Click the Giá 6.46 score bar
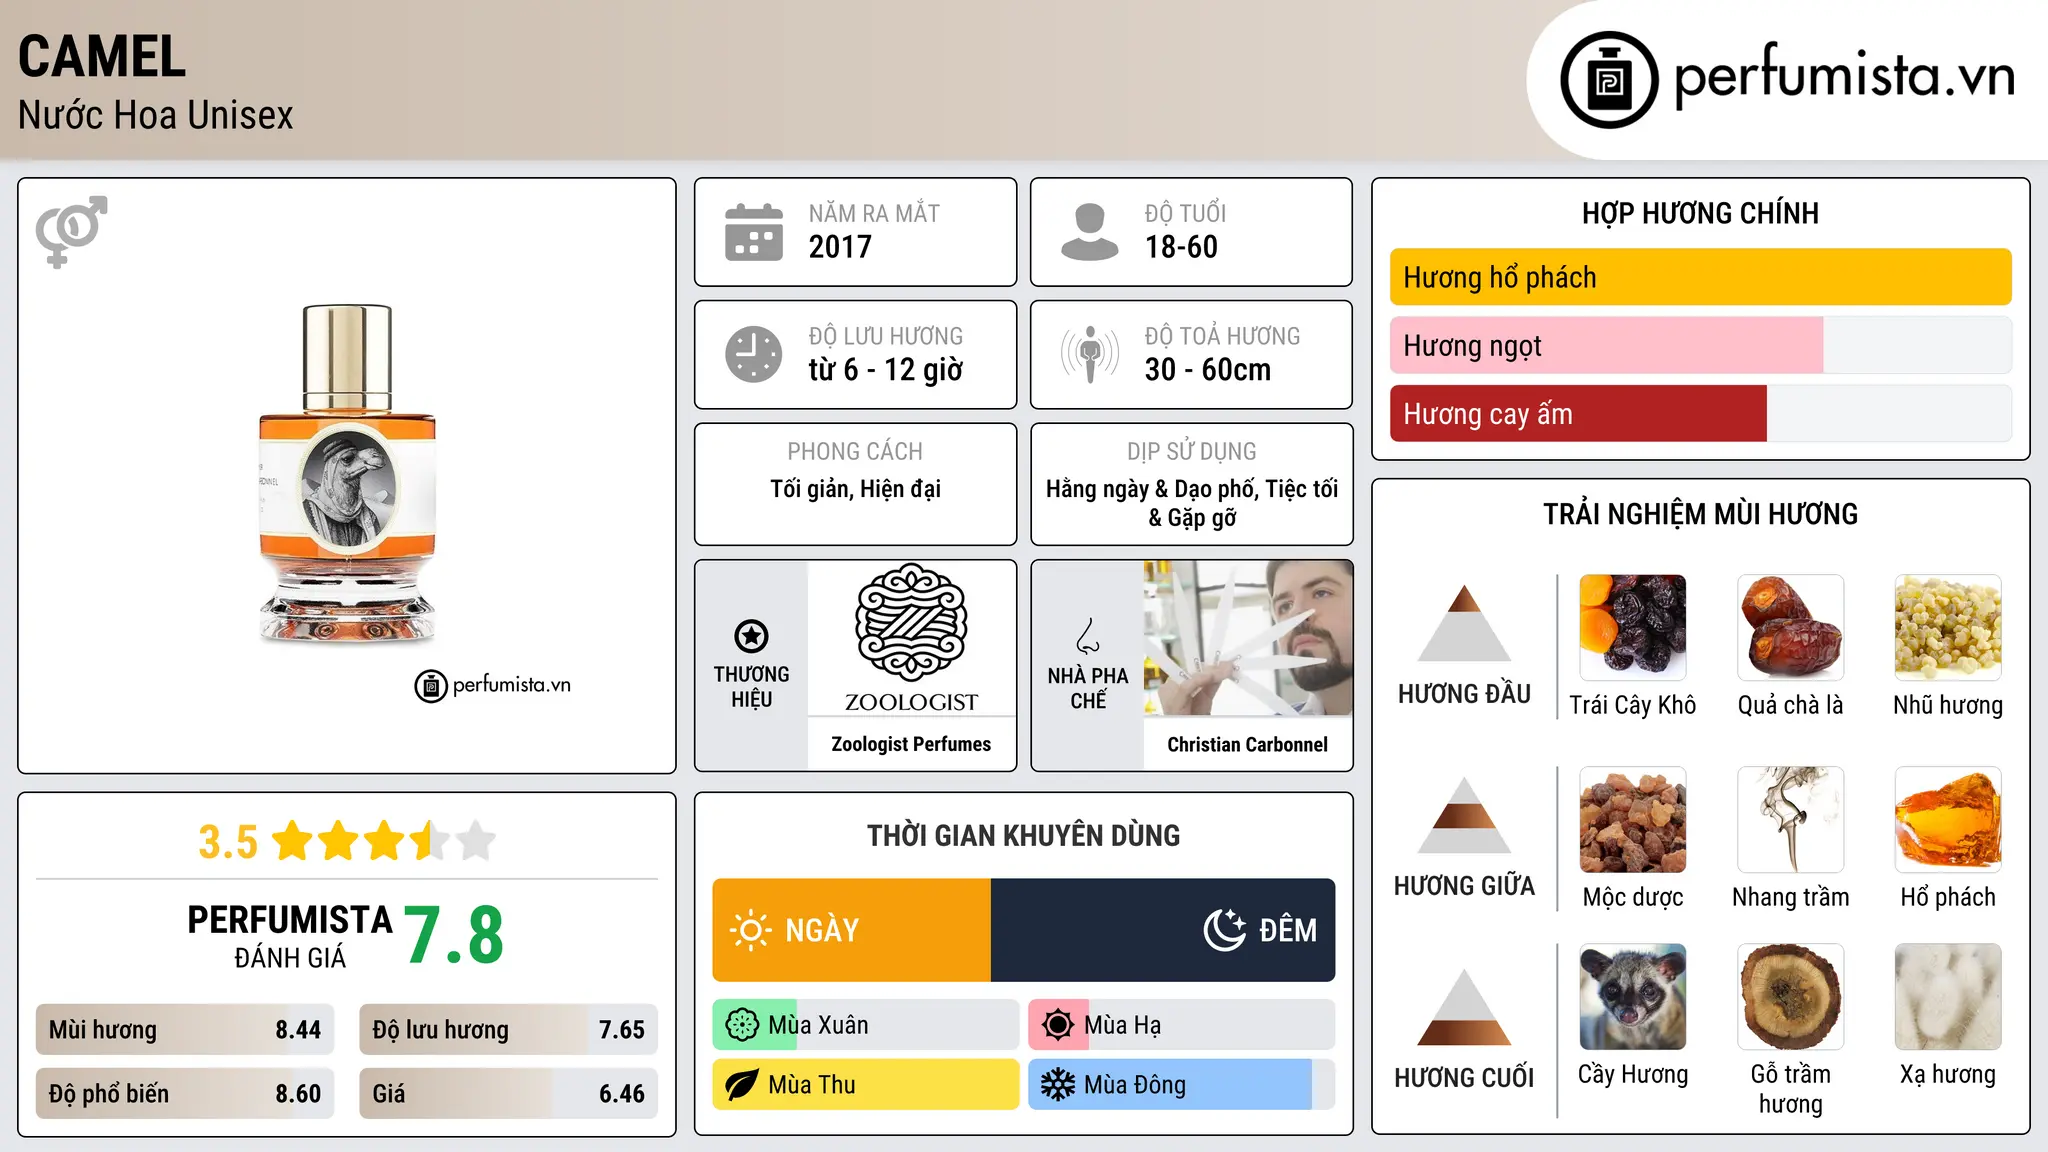 click(x=509, y=1094)
